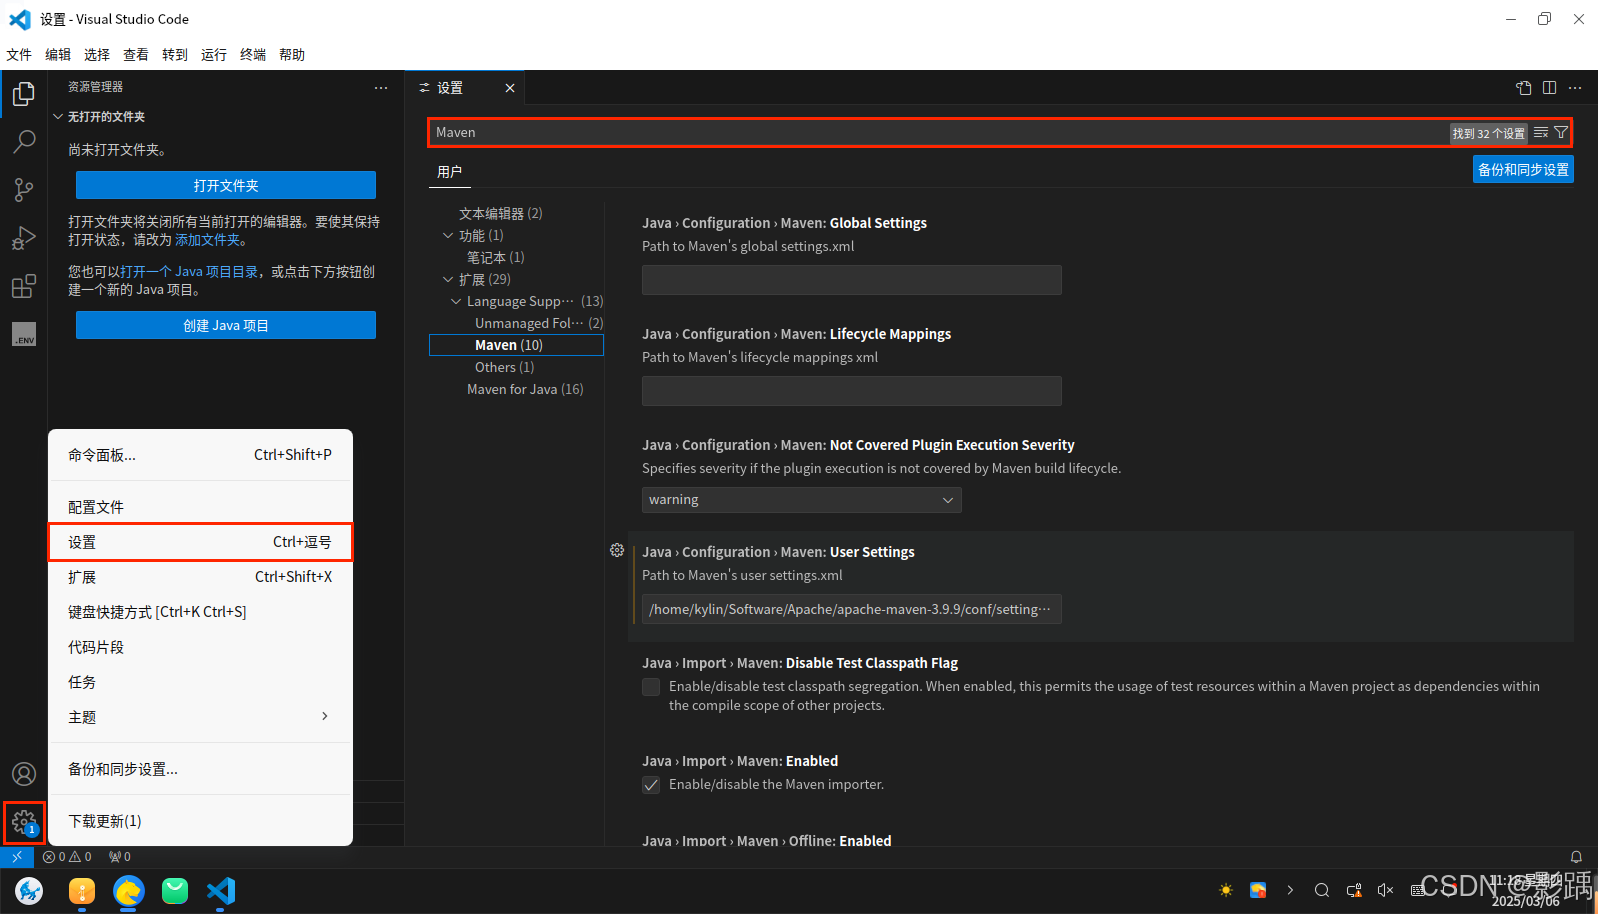This screenshot has height=914, width=1598.
Task: Click remote window indicator in status bar
Action: [17, 857]
